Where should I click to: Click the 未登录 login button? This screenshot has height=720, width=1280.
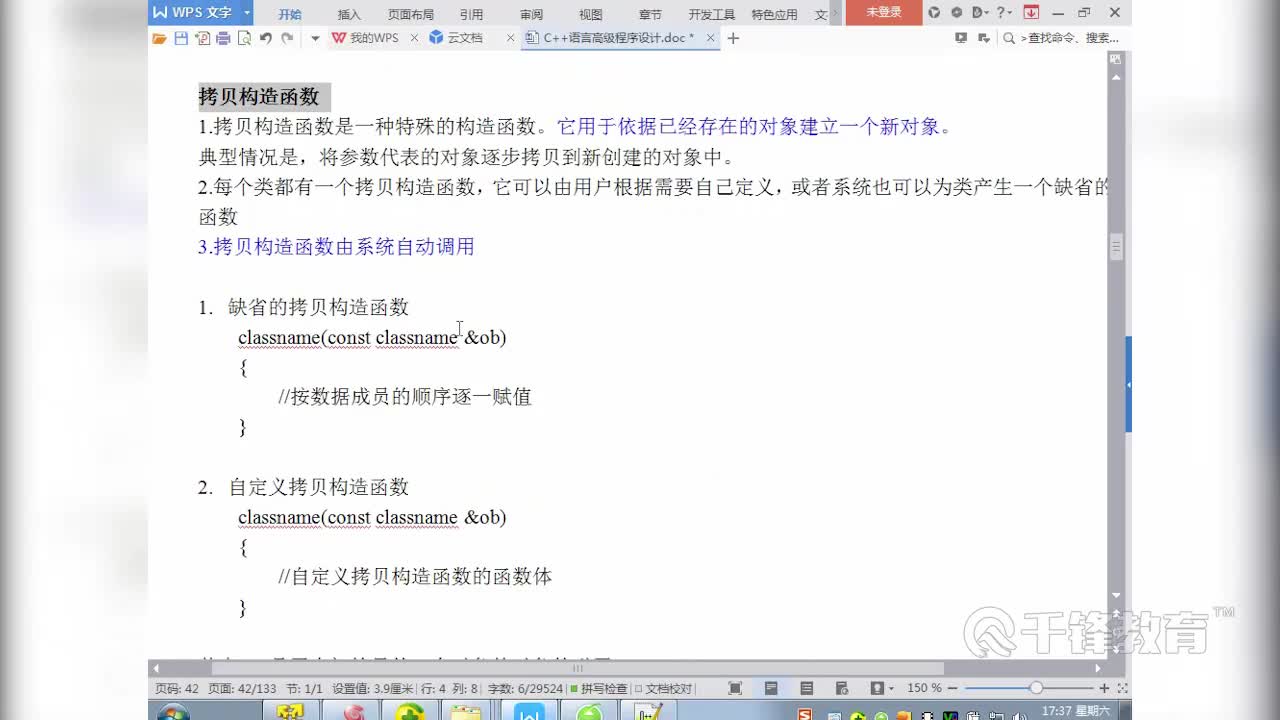coord(882,13)
